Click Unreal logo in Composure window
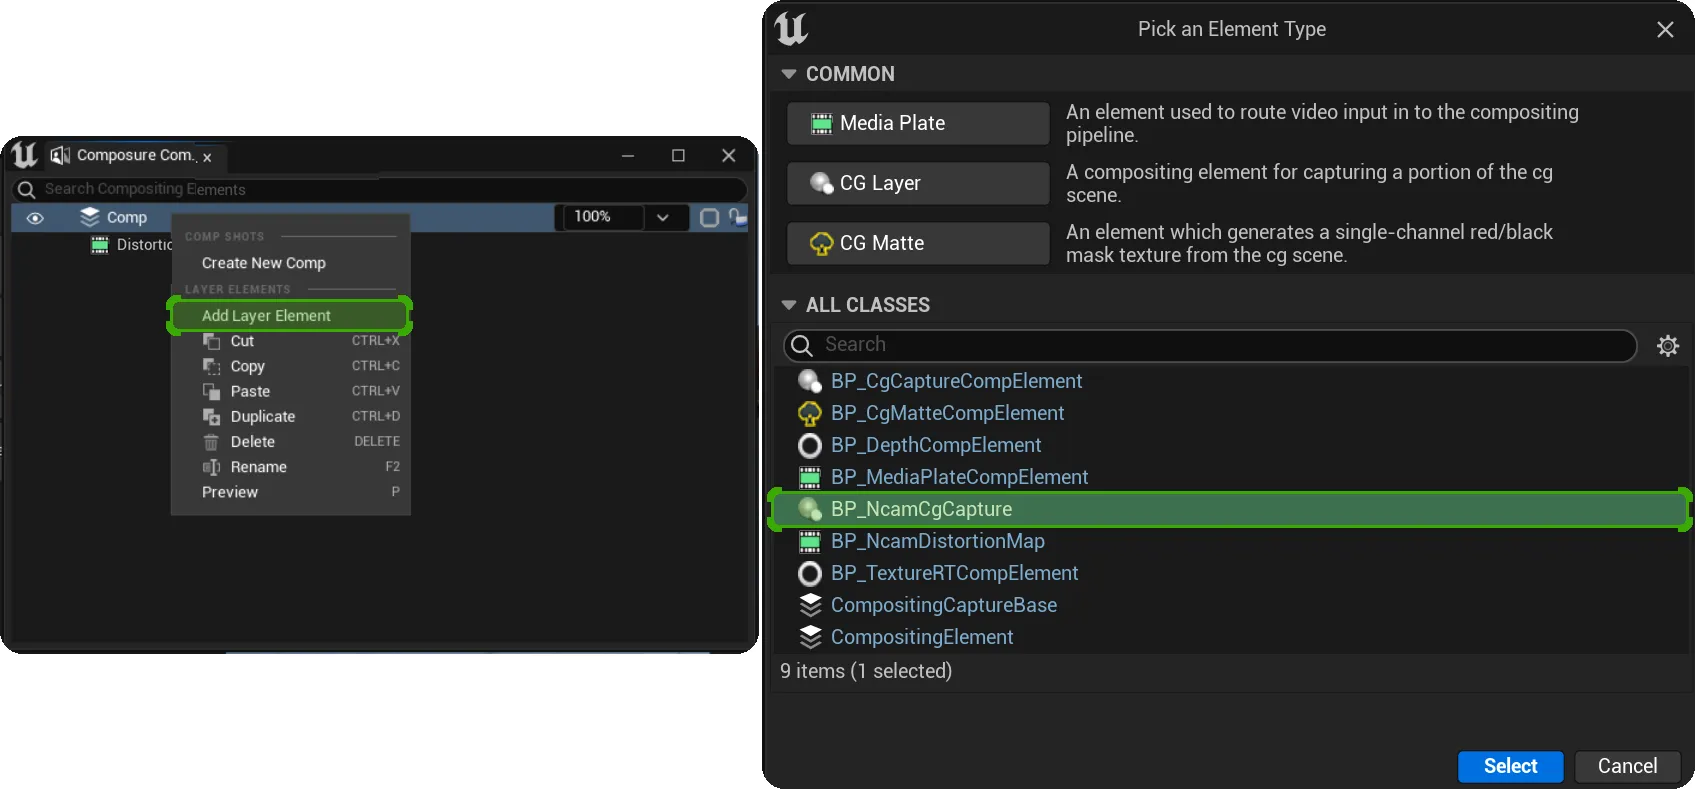This screenshot has width=1695, height=789. click(24, 155)
